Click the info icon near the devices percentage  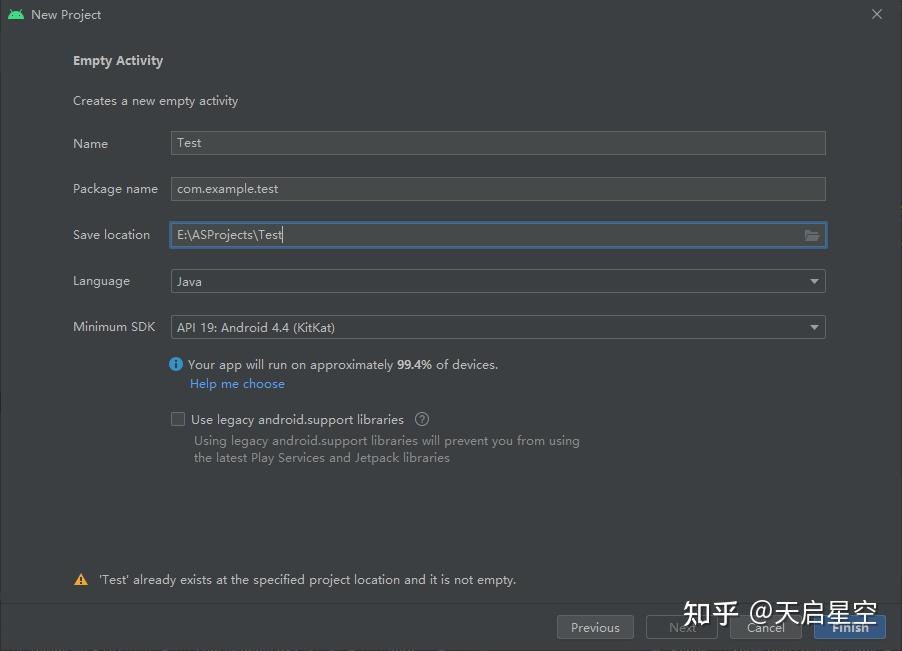tap(176, 364)
